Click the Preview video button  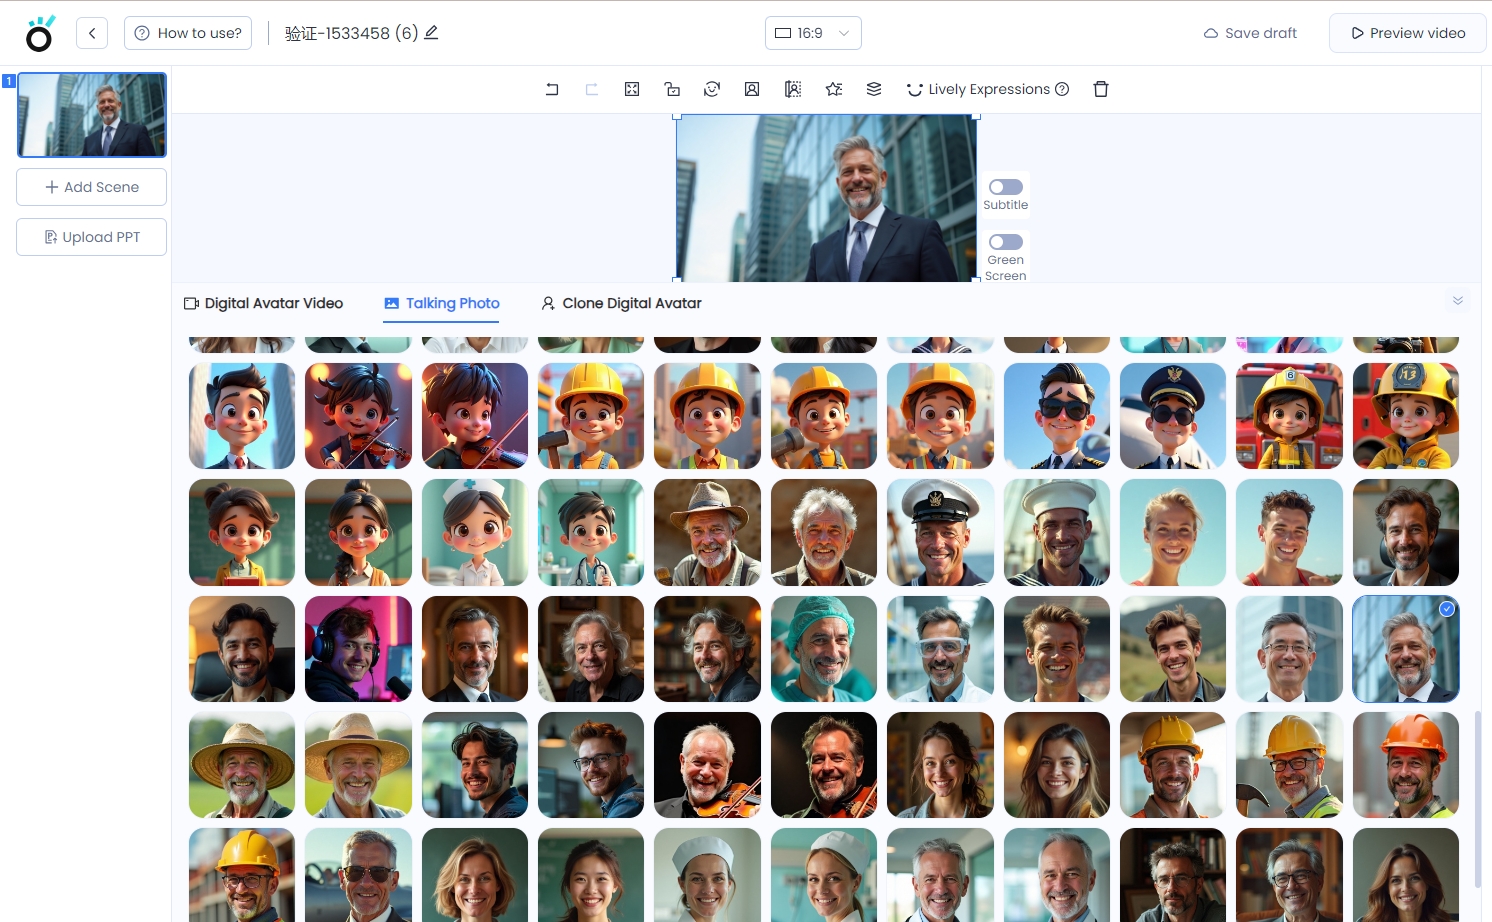(1407, 33)
